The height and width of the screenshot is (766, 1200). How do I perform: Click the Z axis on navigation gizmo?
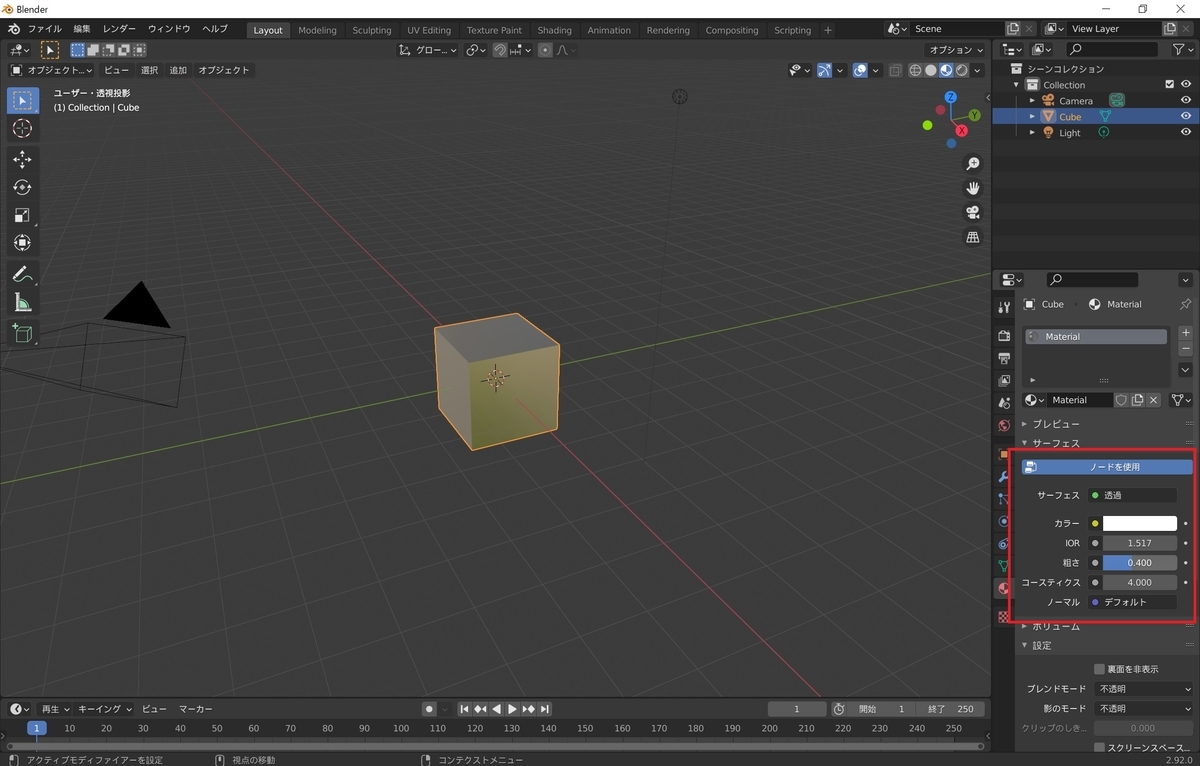pyautogui.click(x=950, y=97)
